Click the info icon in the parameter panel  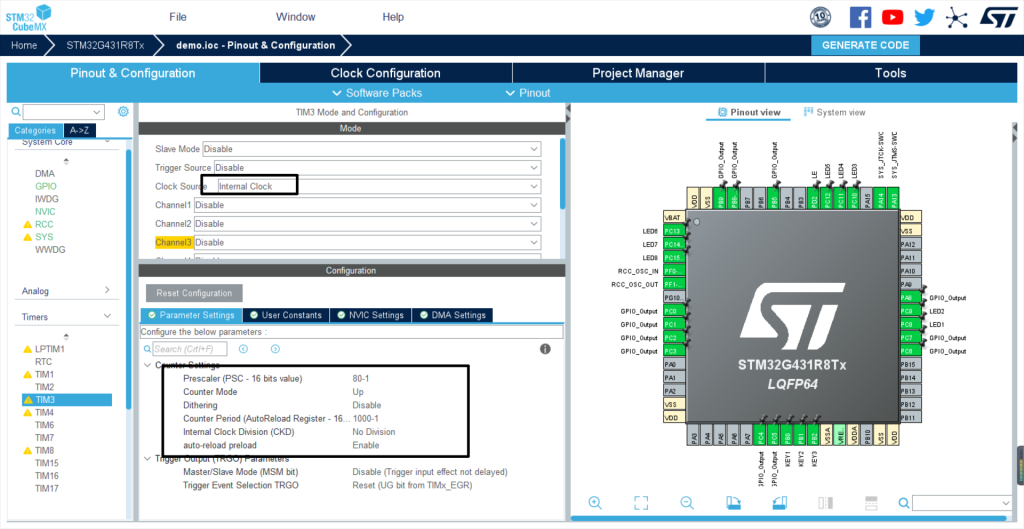click(545, 349)
